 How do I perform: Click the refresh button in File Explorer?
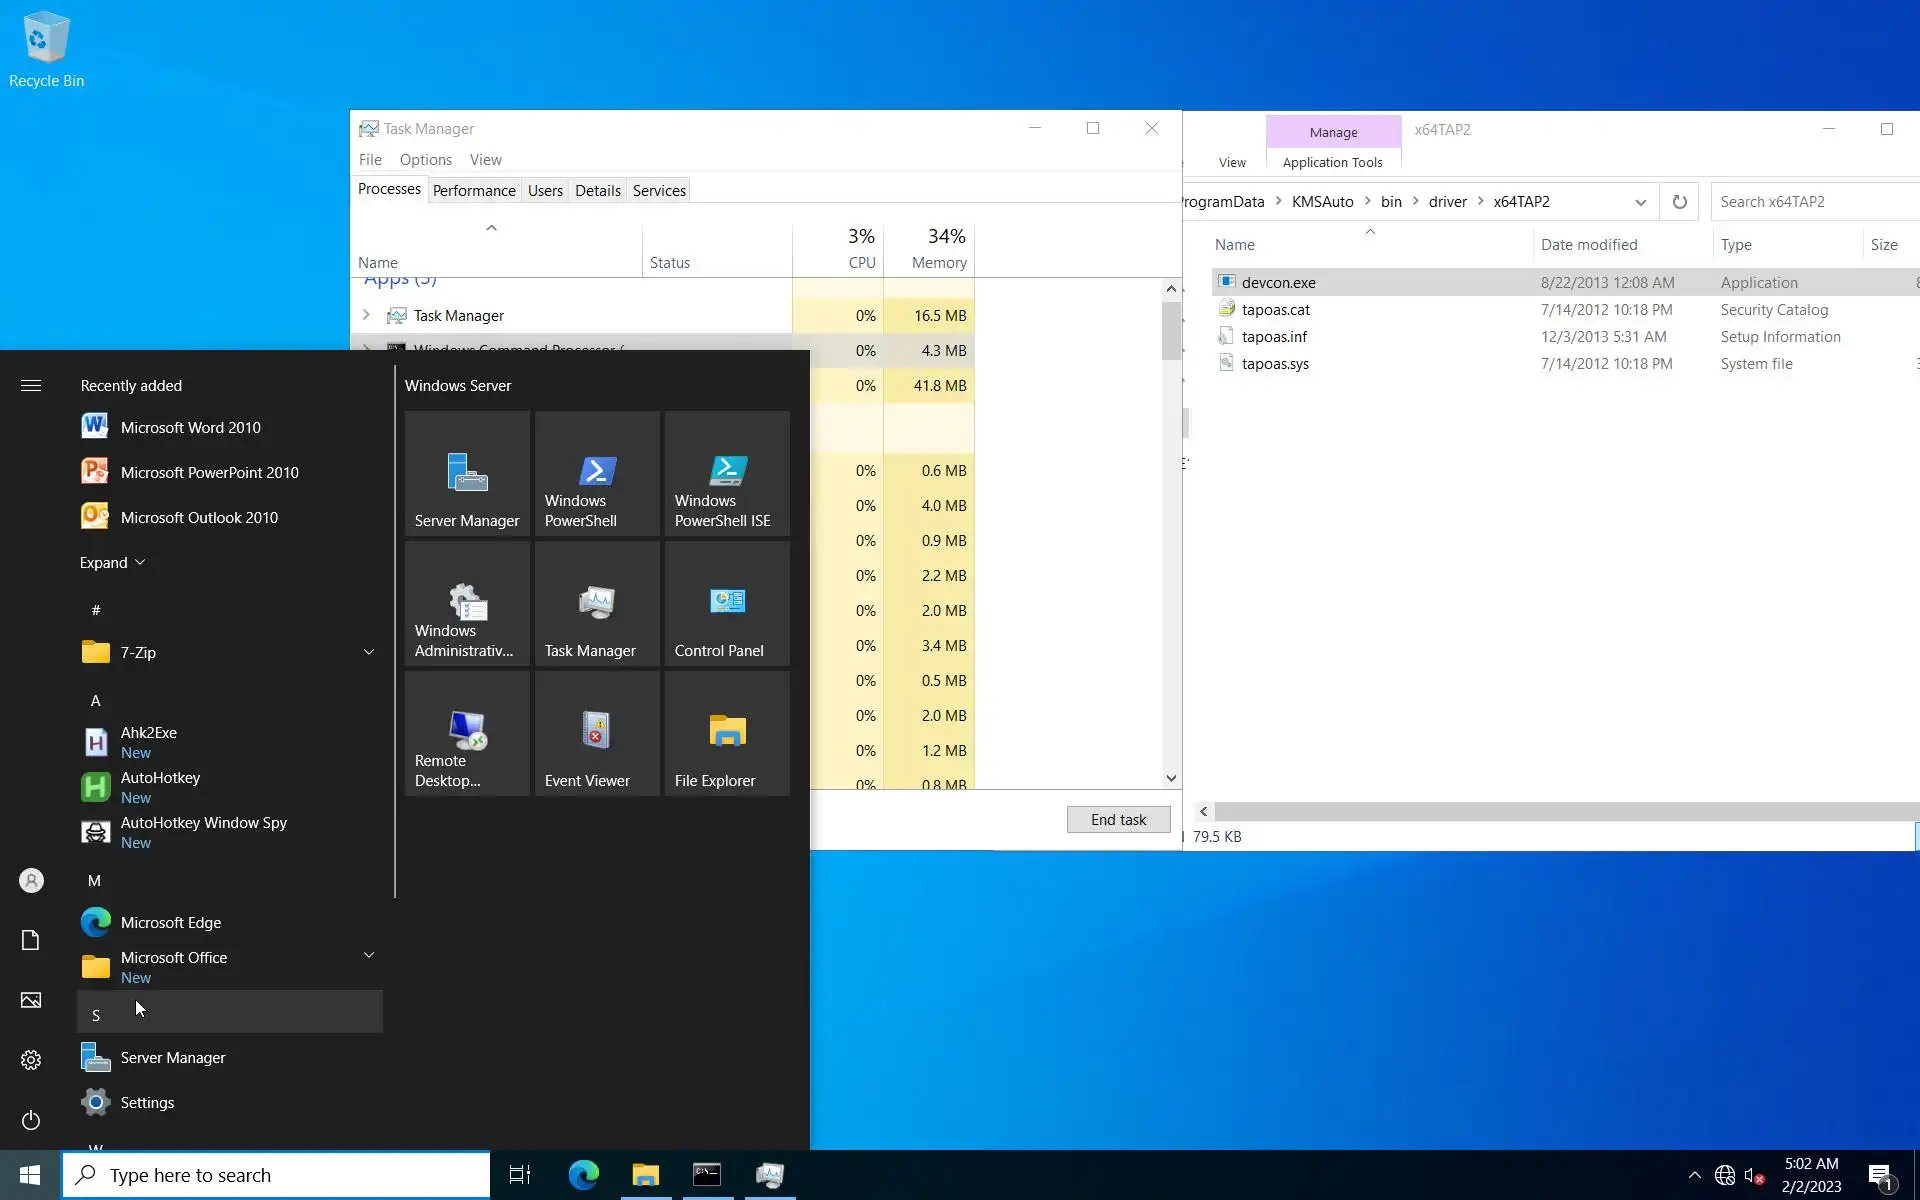pos(1680,202)
